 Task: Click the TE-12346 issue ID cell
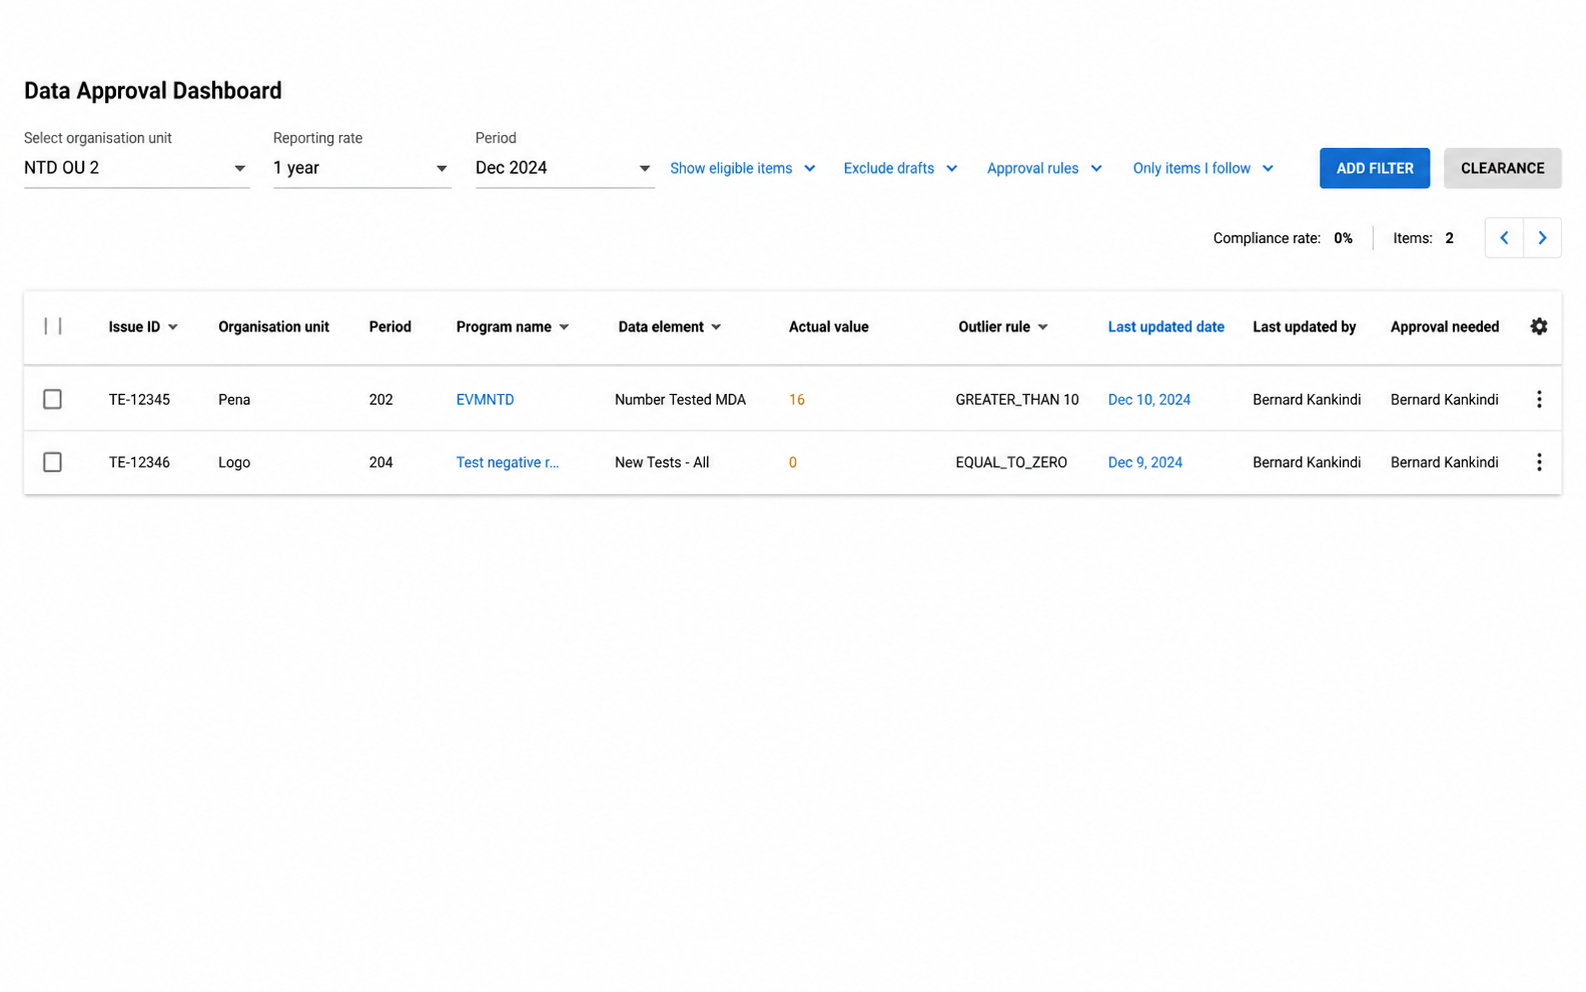(x=139, y=462)
